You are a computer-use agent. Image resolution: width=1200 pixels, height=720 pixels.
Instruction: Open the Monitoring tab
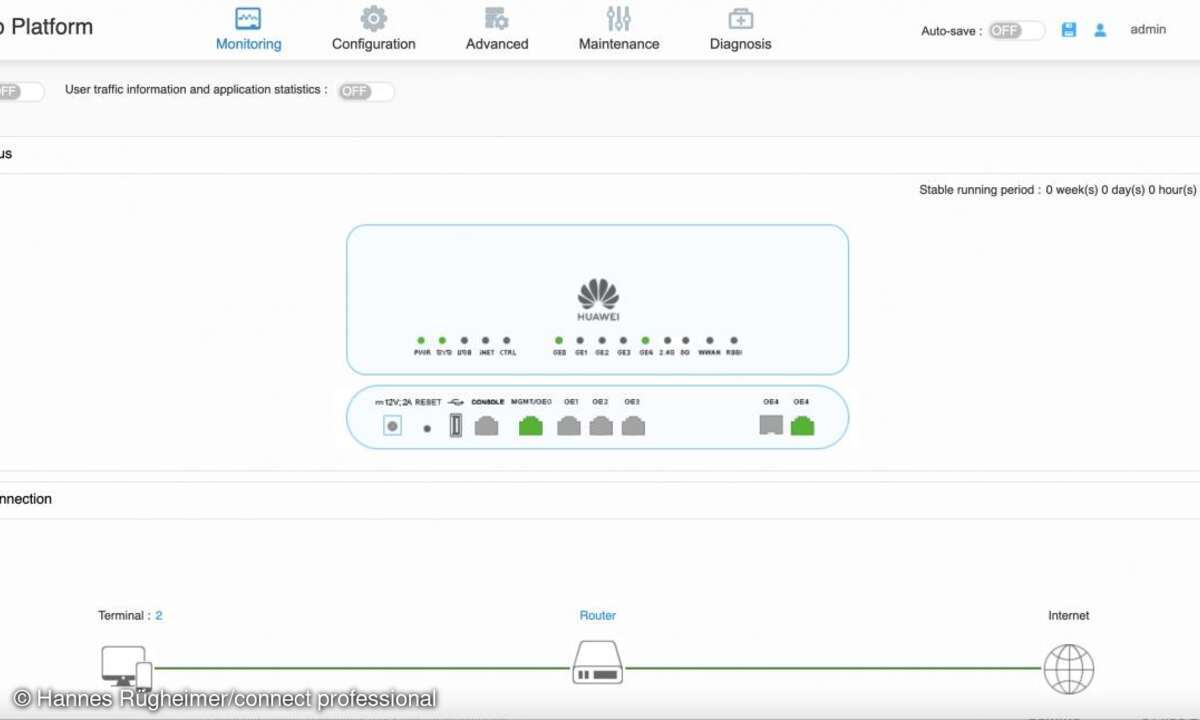coord(248,30)
